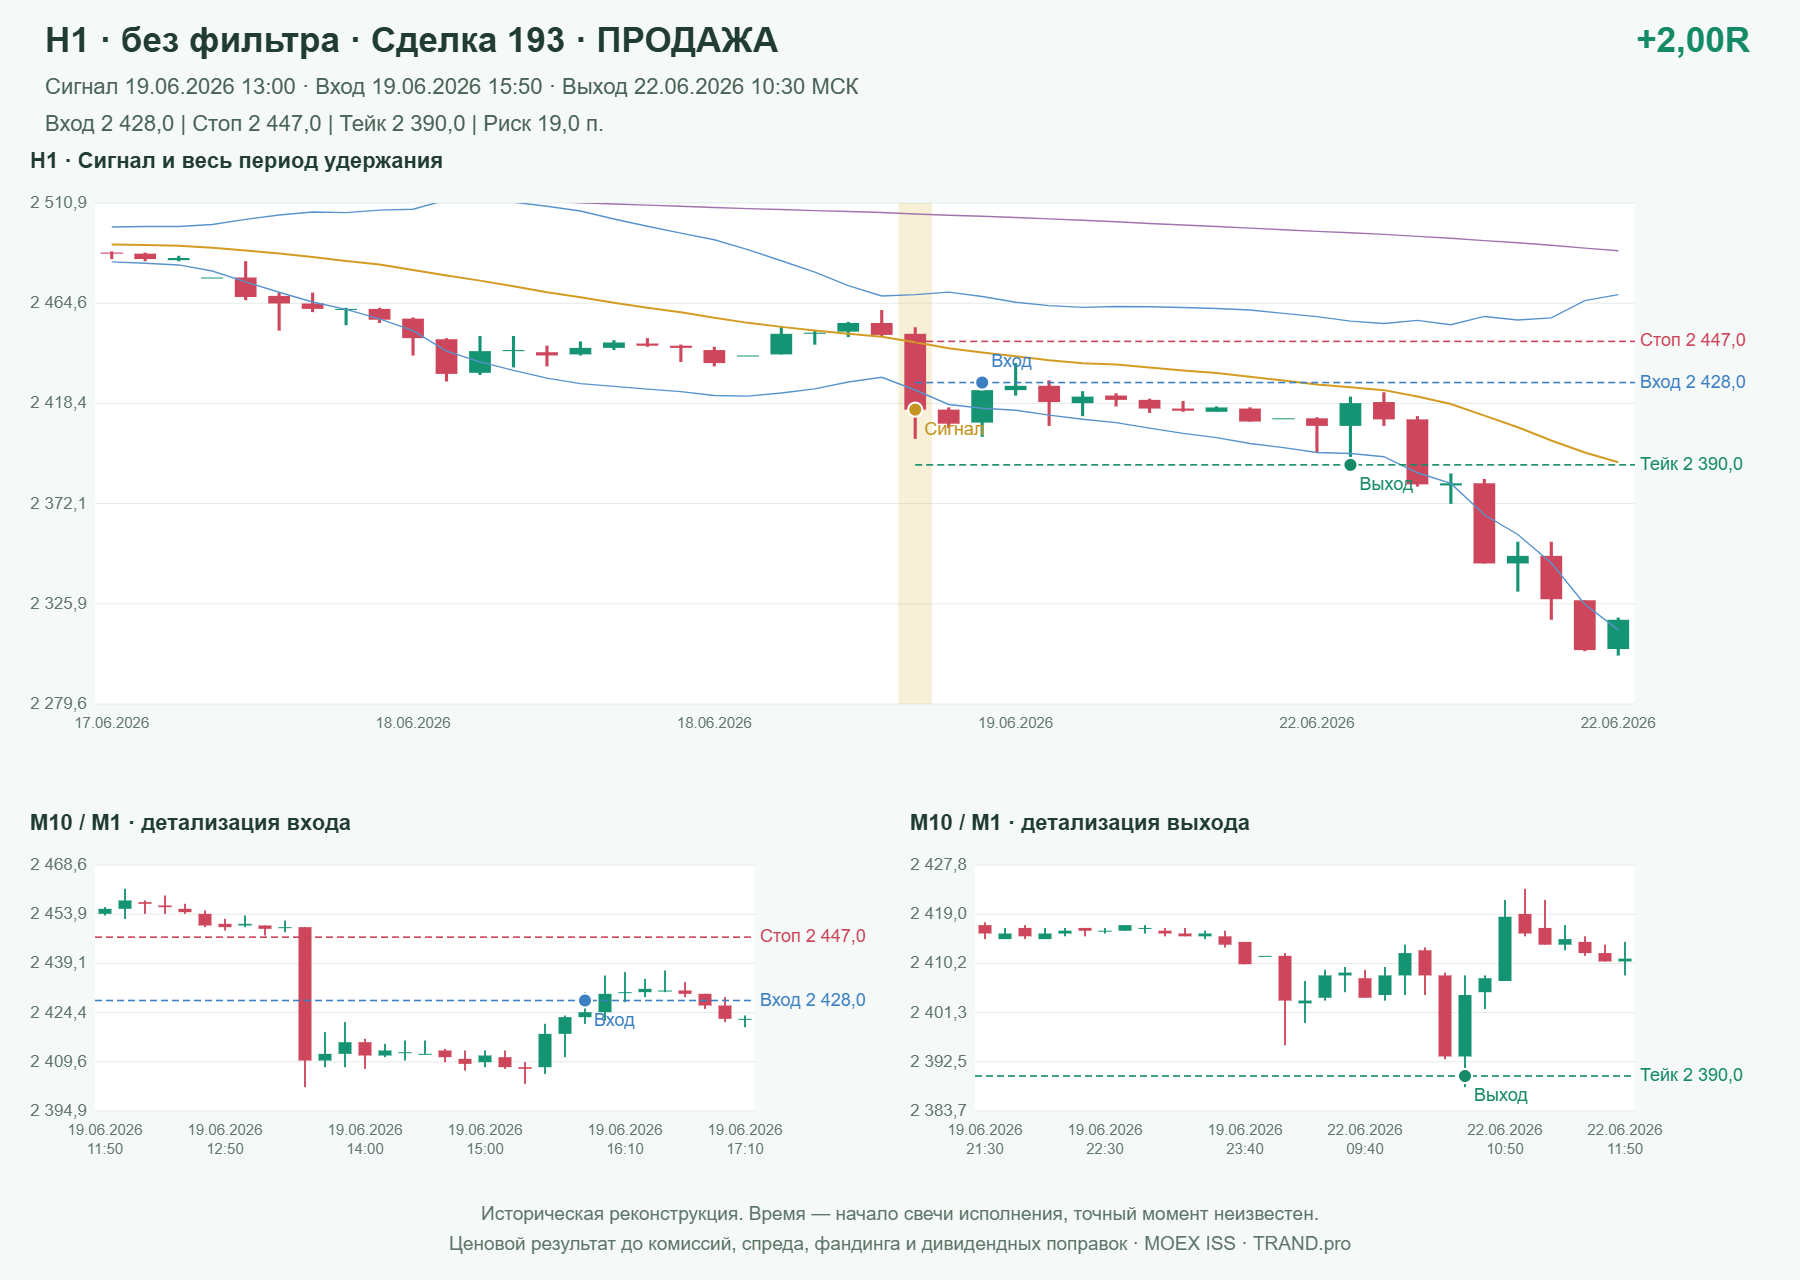Click the green Выход marker on H1 chart
Screen dimensions: 1800x1280
click(1350, 464)
